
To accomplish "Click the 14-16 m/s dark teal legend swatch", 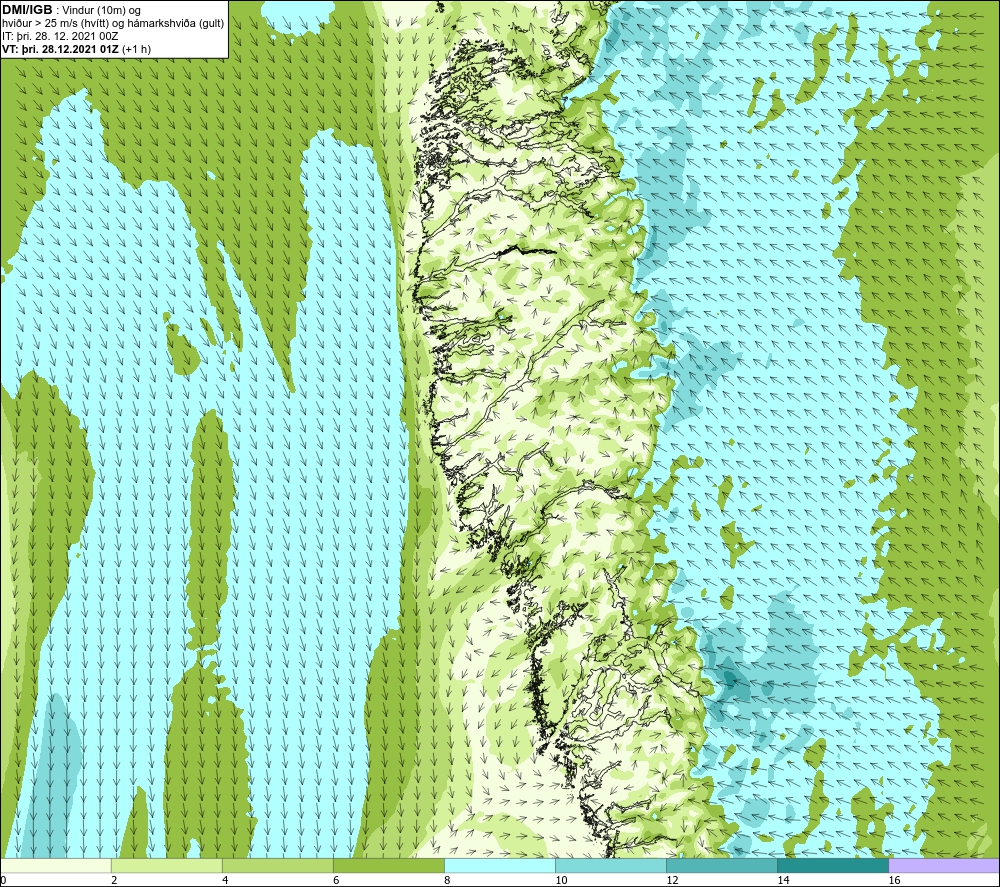I will (833, 865).
